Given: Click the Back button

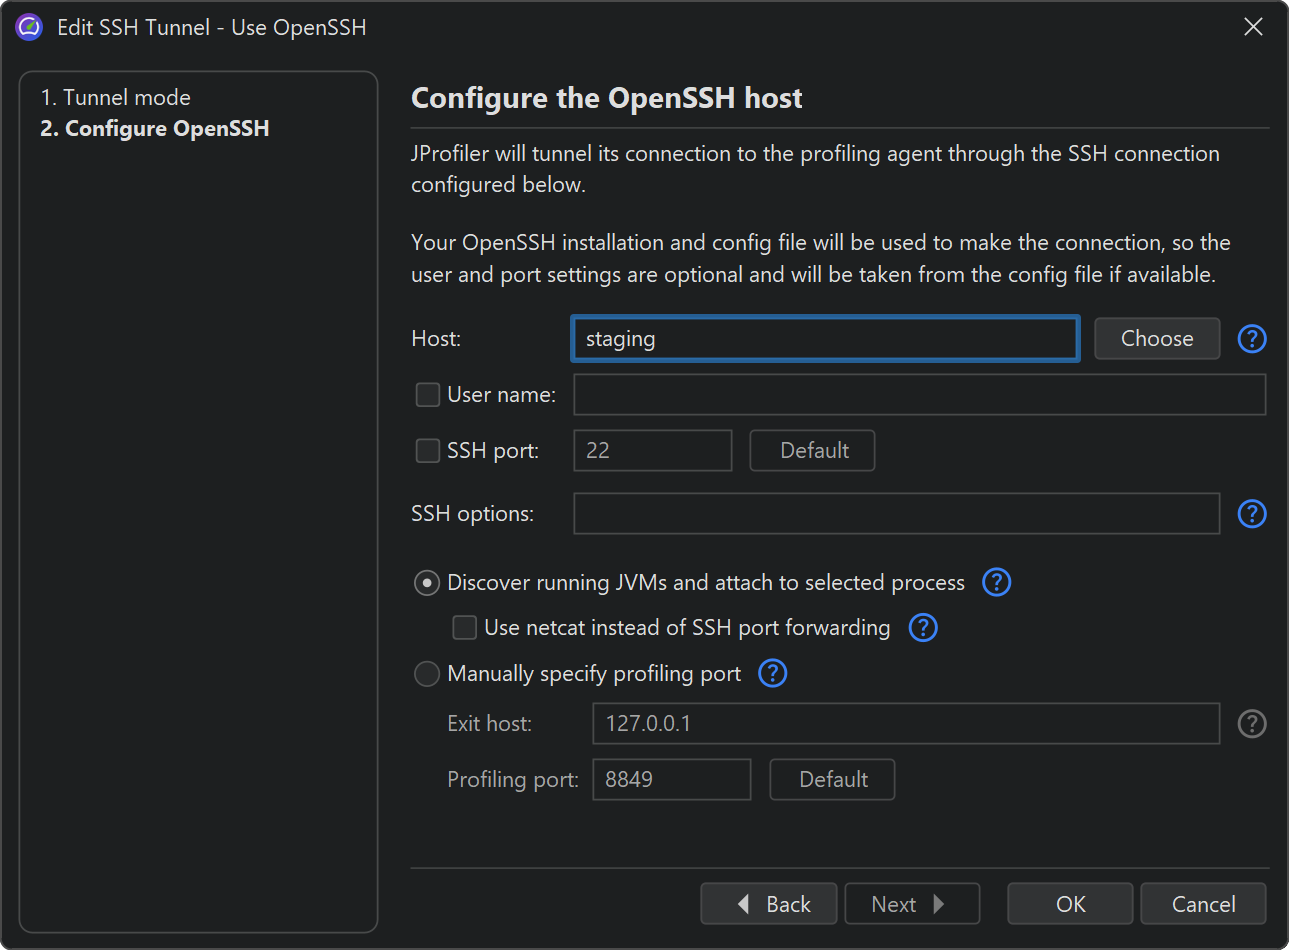Looking at the screenshot, I should click(770, 904).
